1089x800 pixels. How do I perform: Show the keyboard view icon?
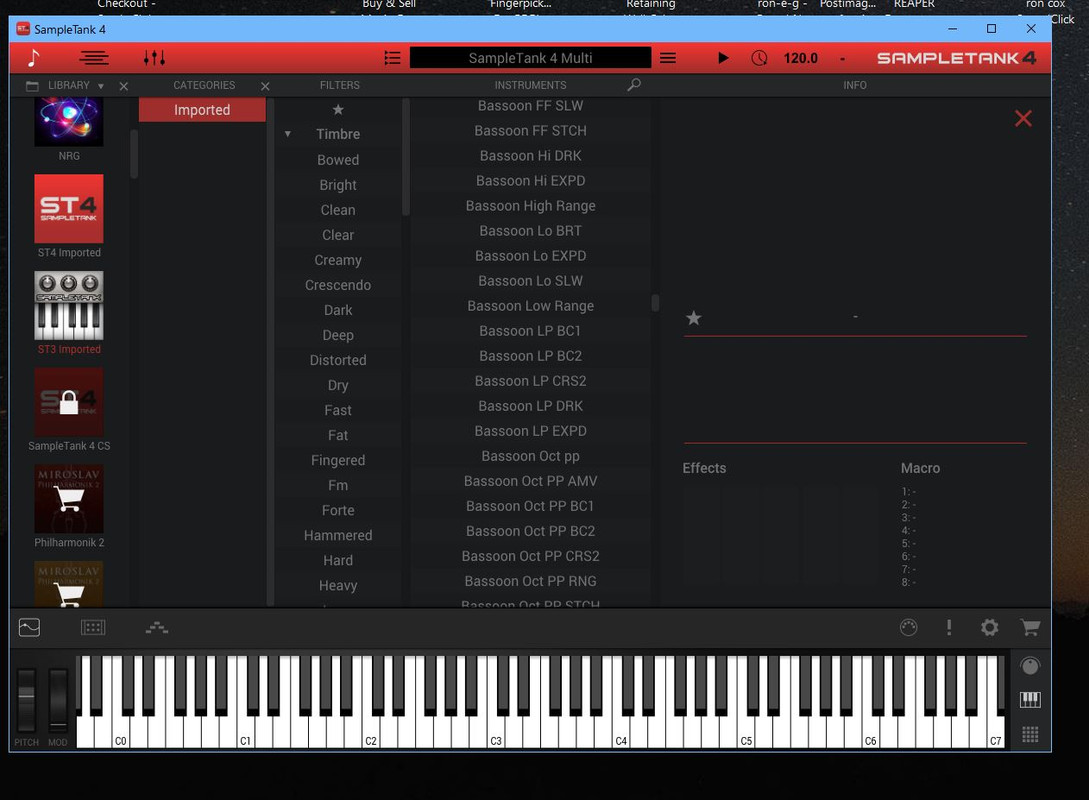click(x=1030, y=700)
